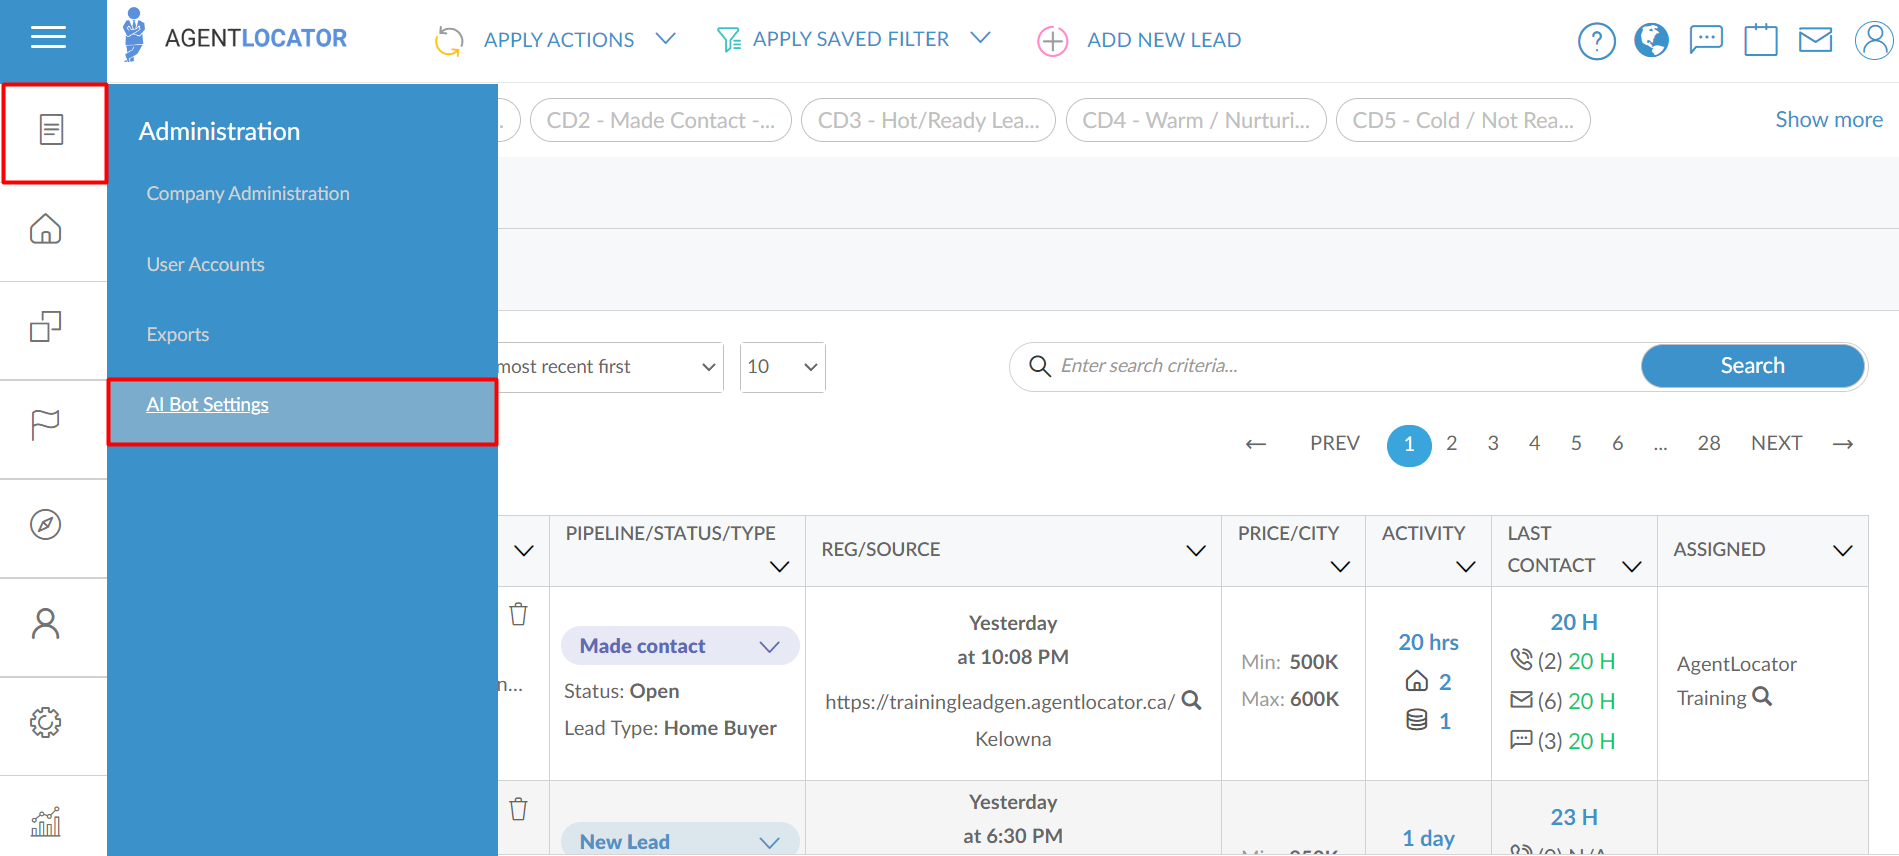The height and width of the screenshot is (856, 1899).
Task: Open the Made contact status dropdown
Action: [680, 646]
